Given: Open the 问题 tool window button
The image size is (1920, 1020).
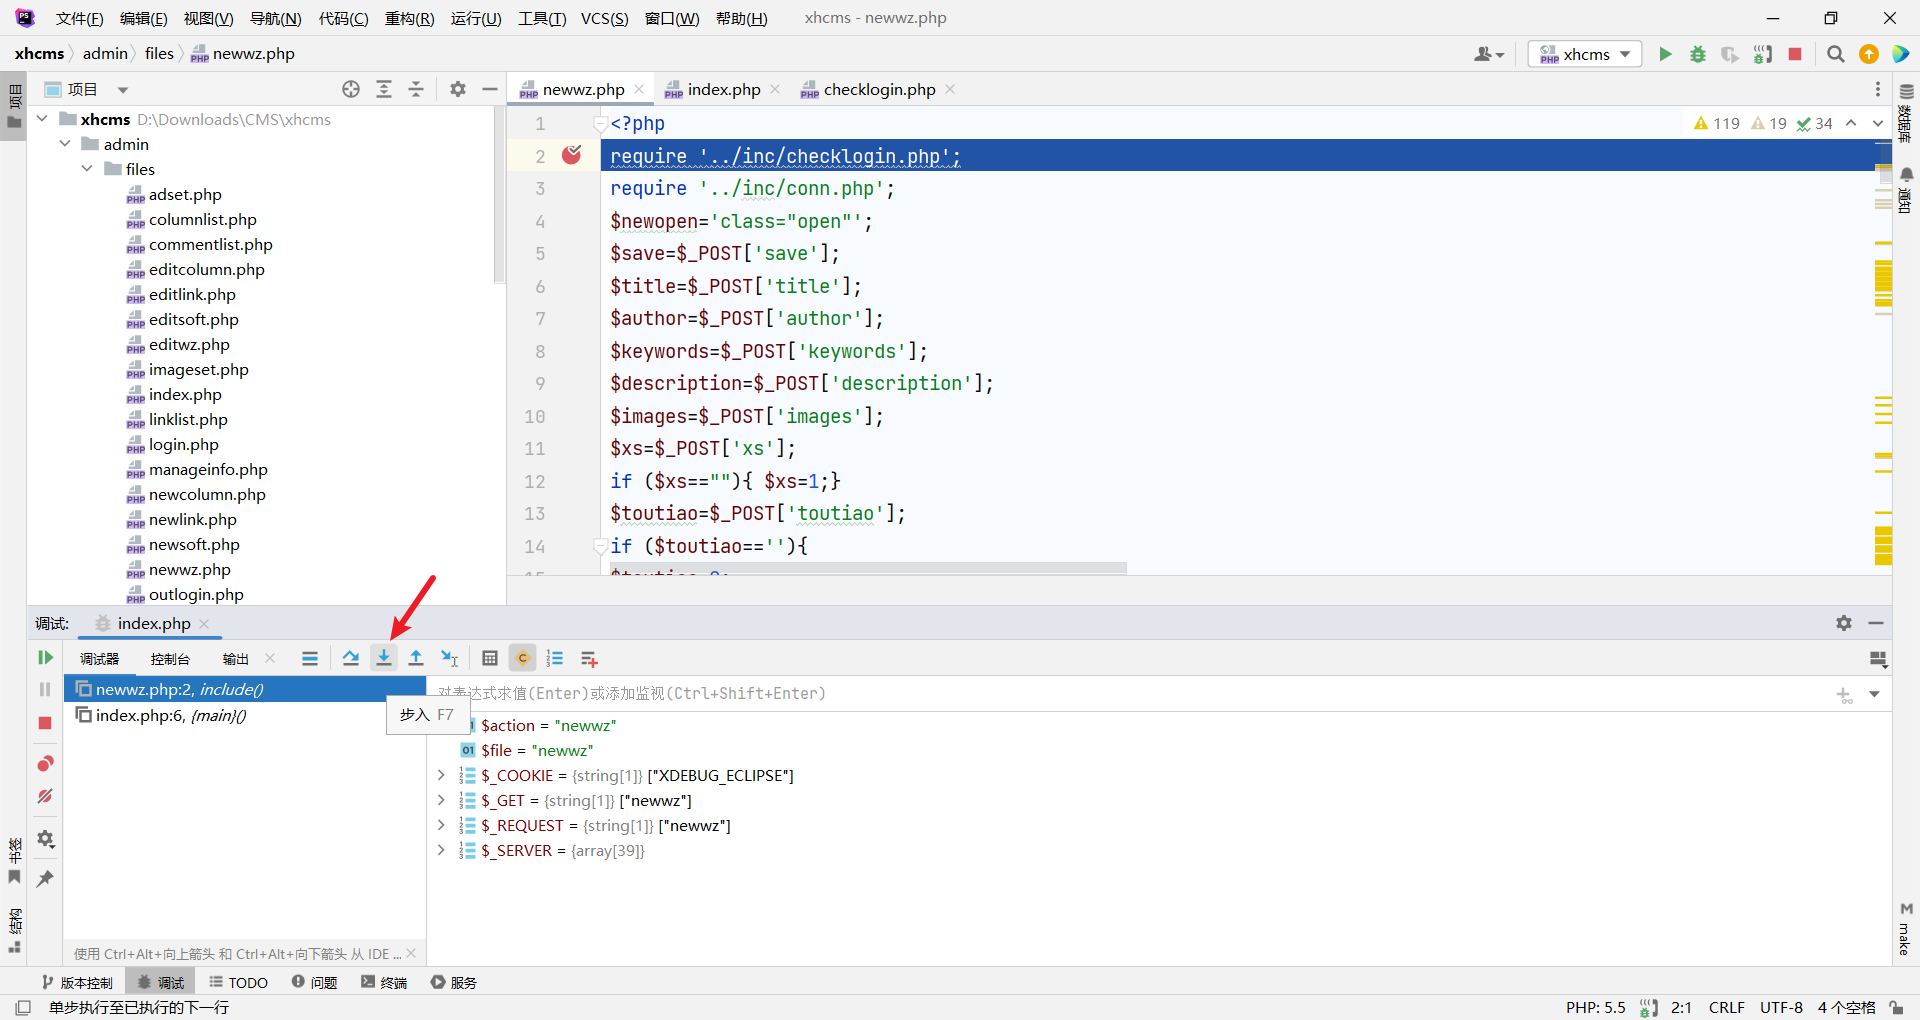Looking at the screenshot, I should click(x=314, y=982).
